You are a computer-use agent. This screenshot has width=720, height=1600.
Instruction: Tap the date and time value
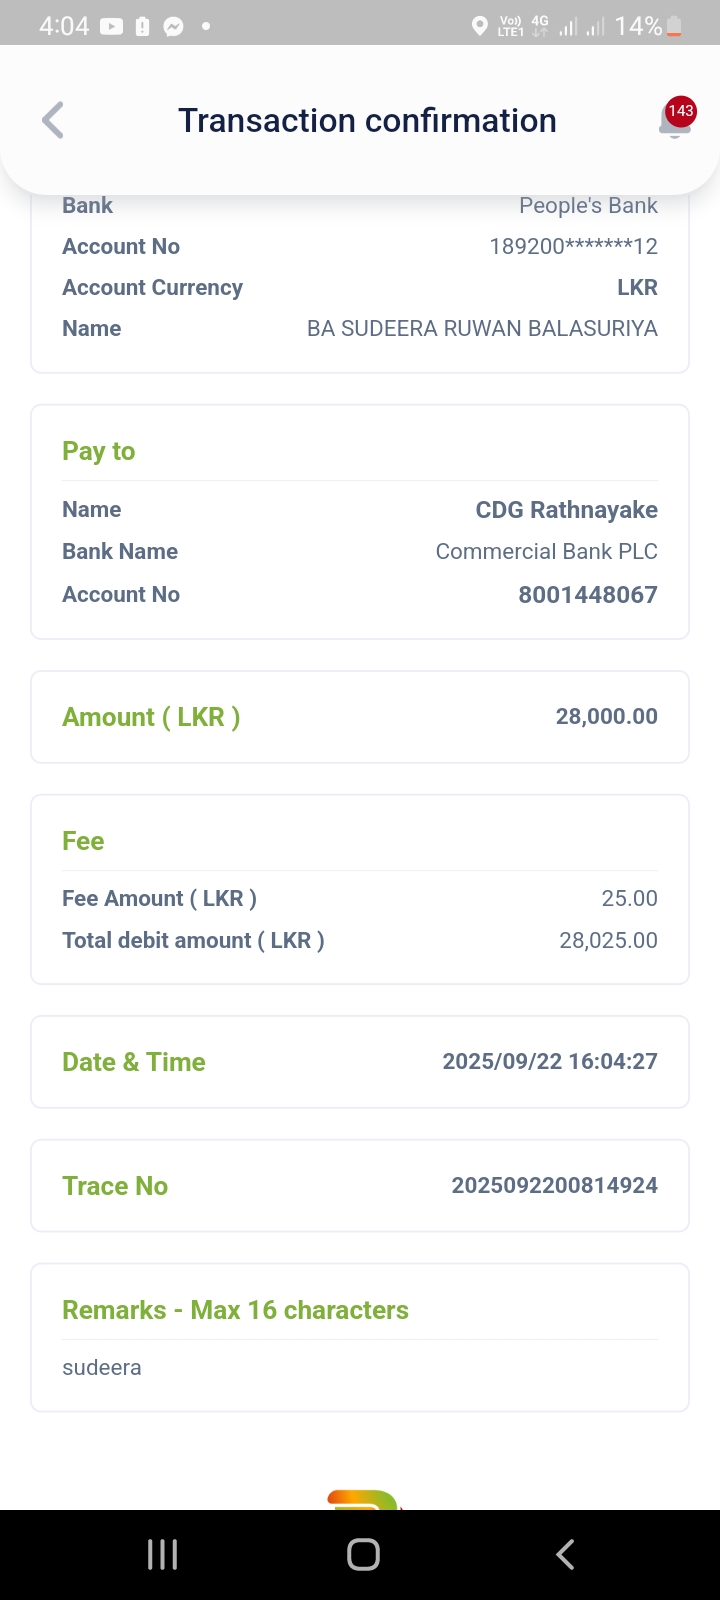pyautogui.click(x=550, y=1061)
